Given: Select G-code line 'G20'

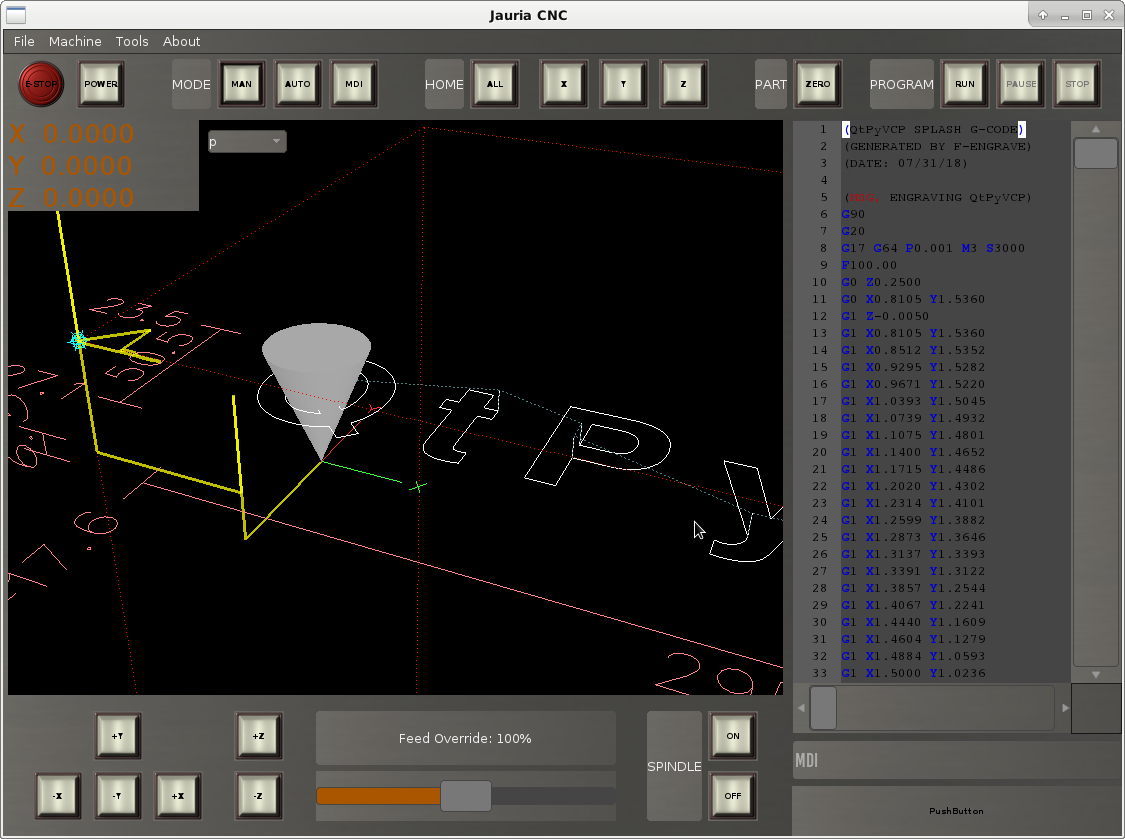Looking at the screenshot, I should coord(853,231).
